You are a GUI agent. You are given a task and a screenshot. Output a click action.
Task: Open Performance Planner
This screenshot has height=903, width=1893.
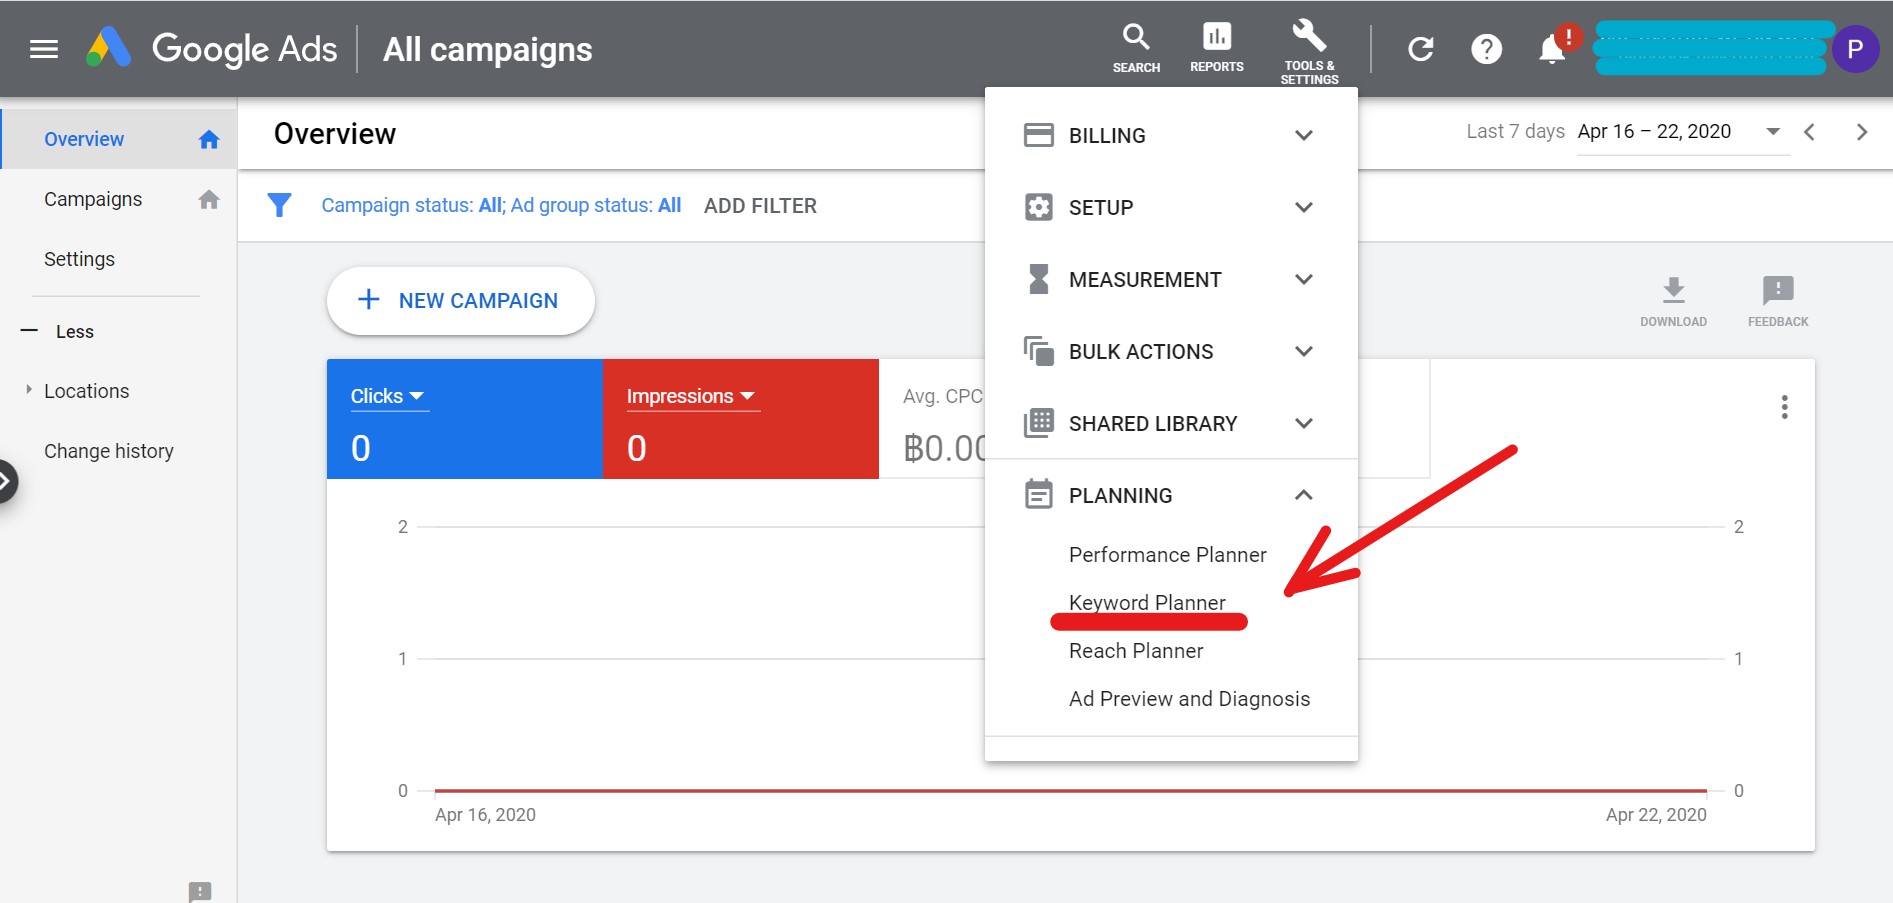point(1166,554)
